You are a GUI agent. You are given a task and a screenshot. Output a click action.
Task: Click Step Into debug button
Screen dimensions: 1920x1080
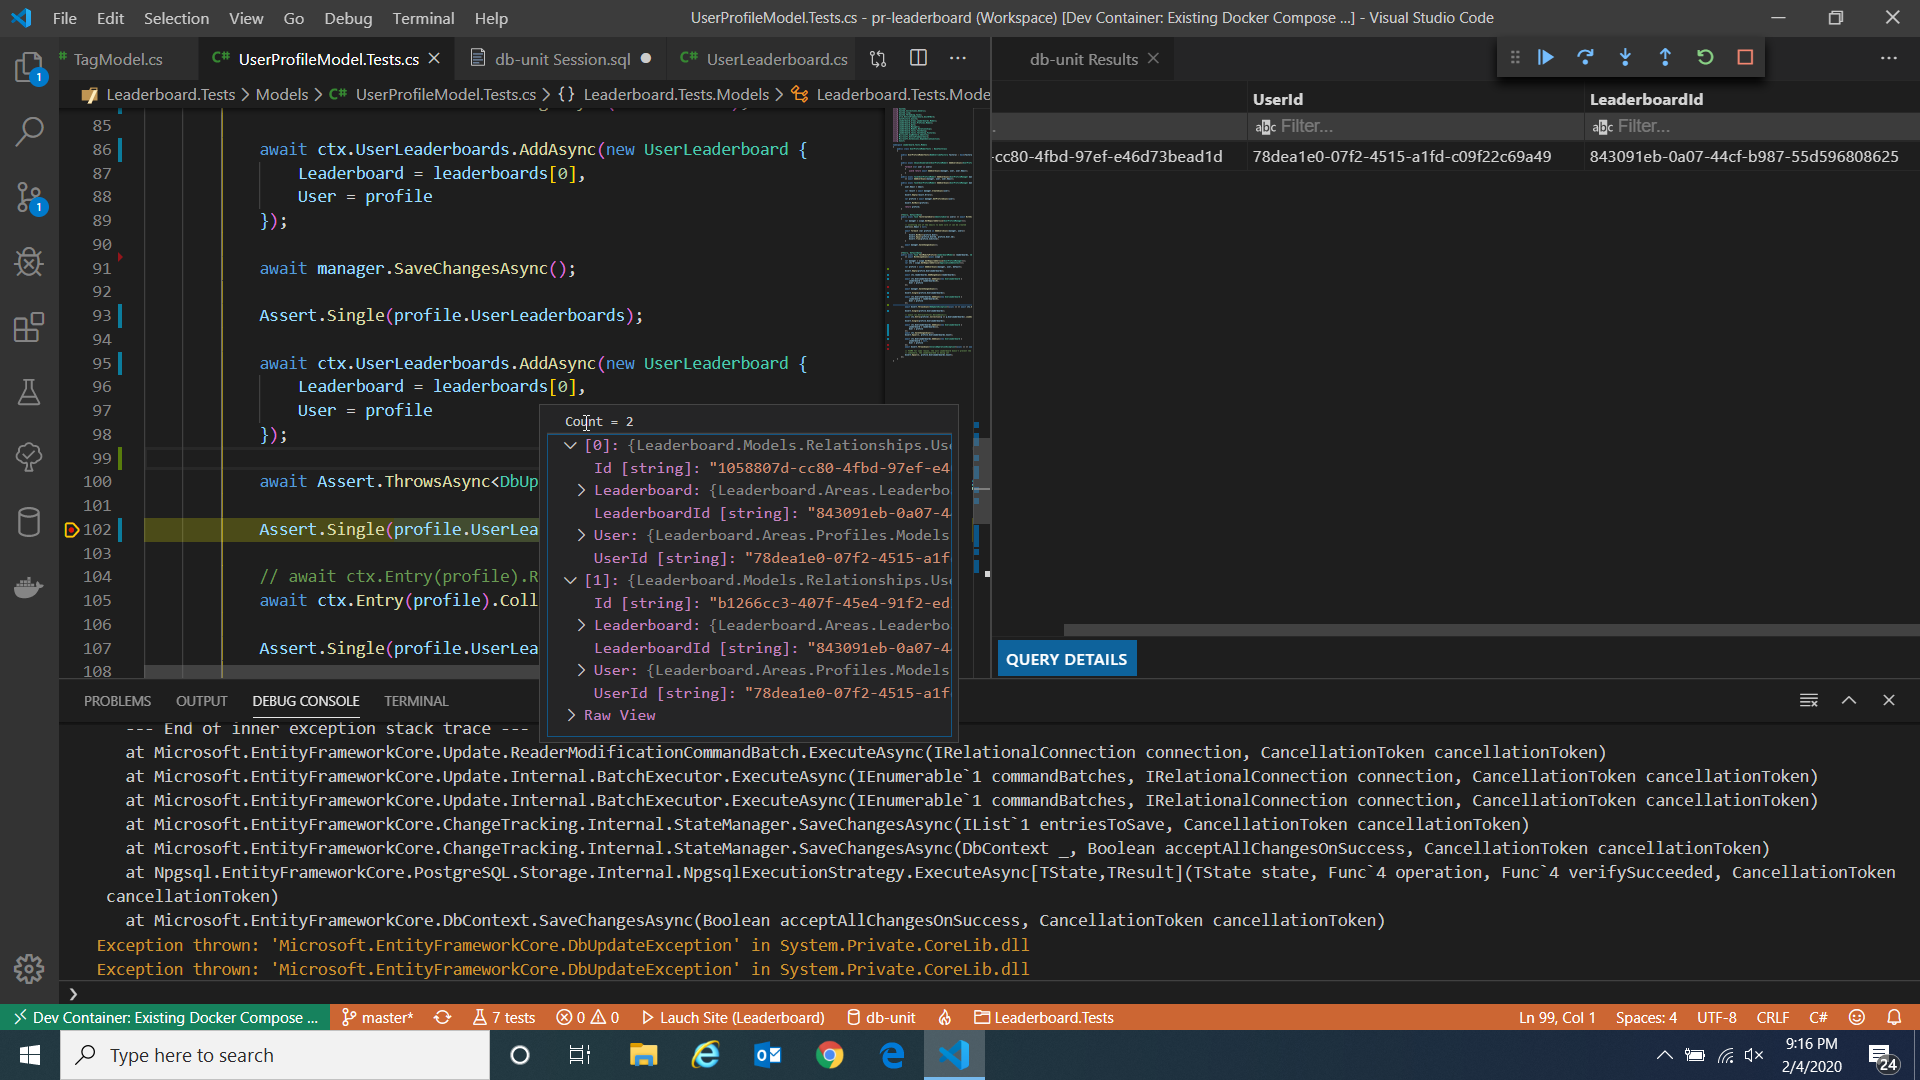pos(1625,58)
